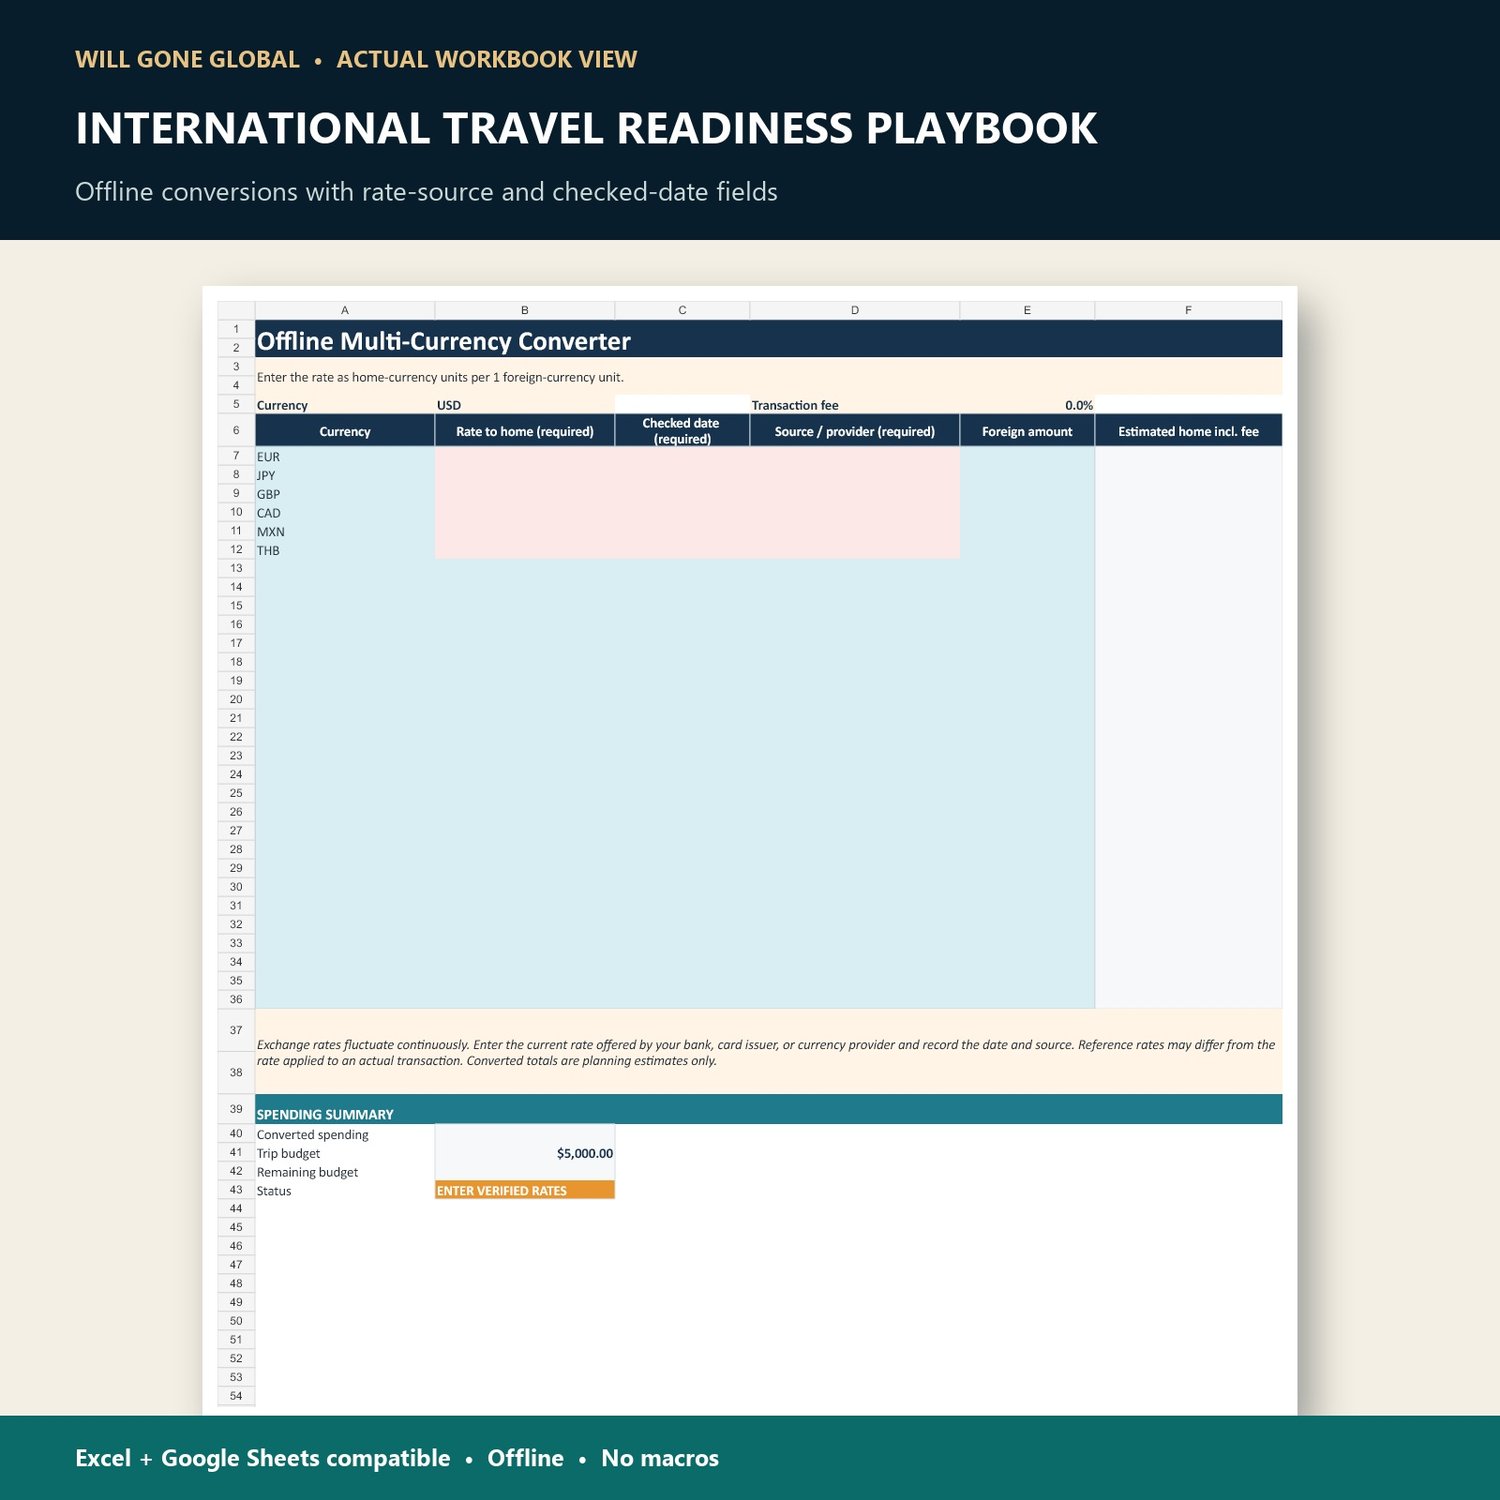The height and width of the screenshot is (1500, 1500).
Task: Select the JPY currency cell
Action: pyautogui.click(x=345, y=475)
